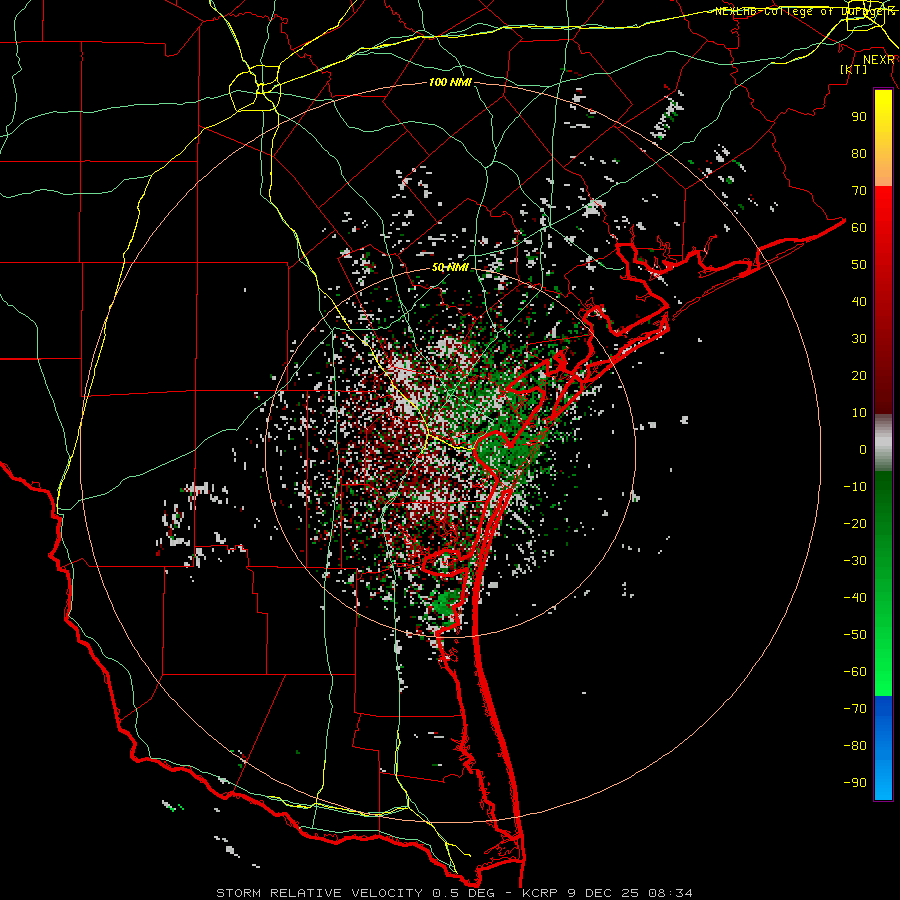
Task: Click the 50 value on velocity scale
Action: (x=859, y=265)
